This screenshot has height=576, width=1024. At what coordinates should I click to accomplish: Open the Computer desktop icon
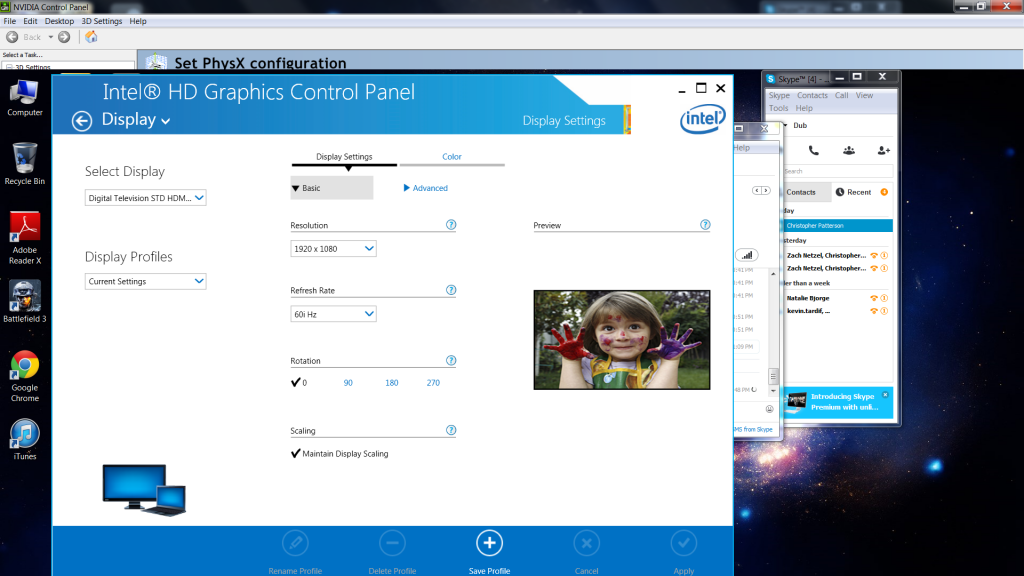(x=25, y=98)
